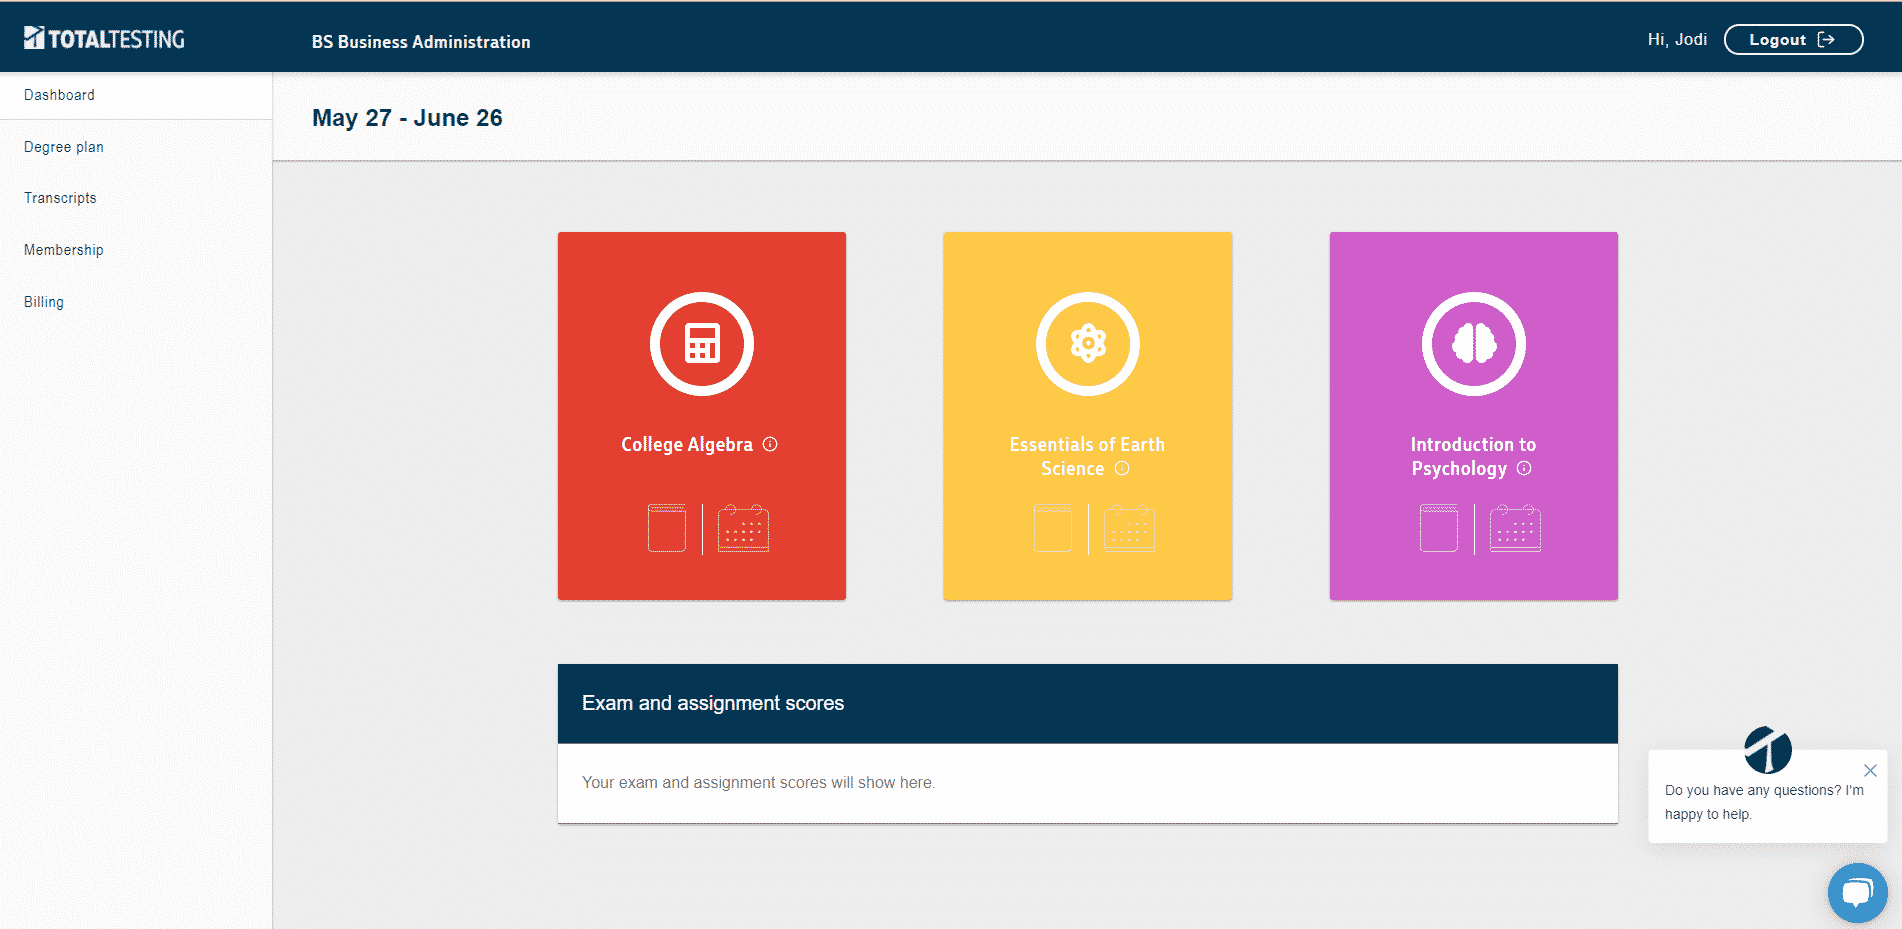The height and width of the screenshot is (929, 1902).
Task: Click the atom icon on Earth Science card
Action: point(1088,343)
